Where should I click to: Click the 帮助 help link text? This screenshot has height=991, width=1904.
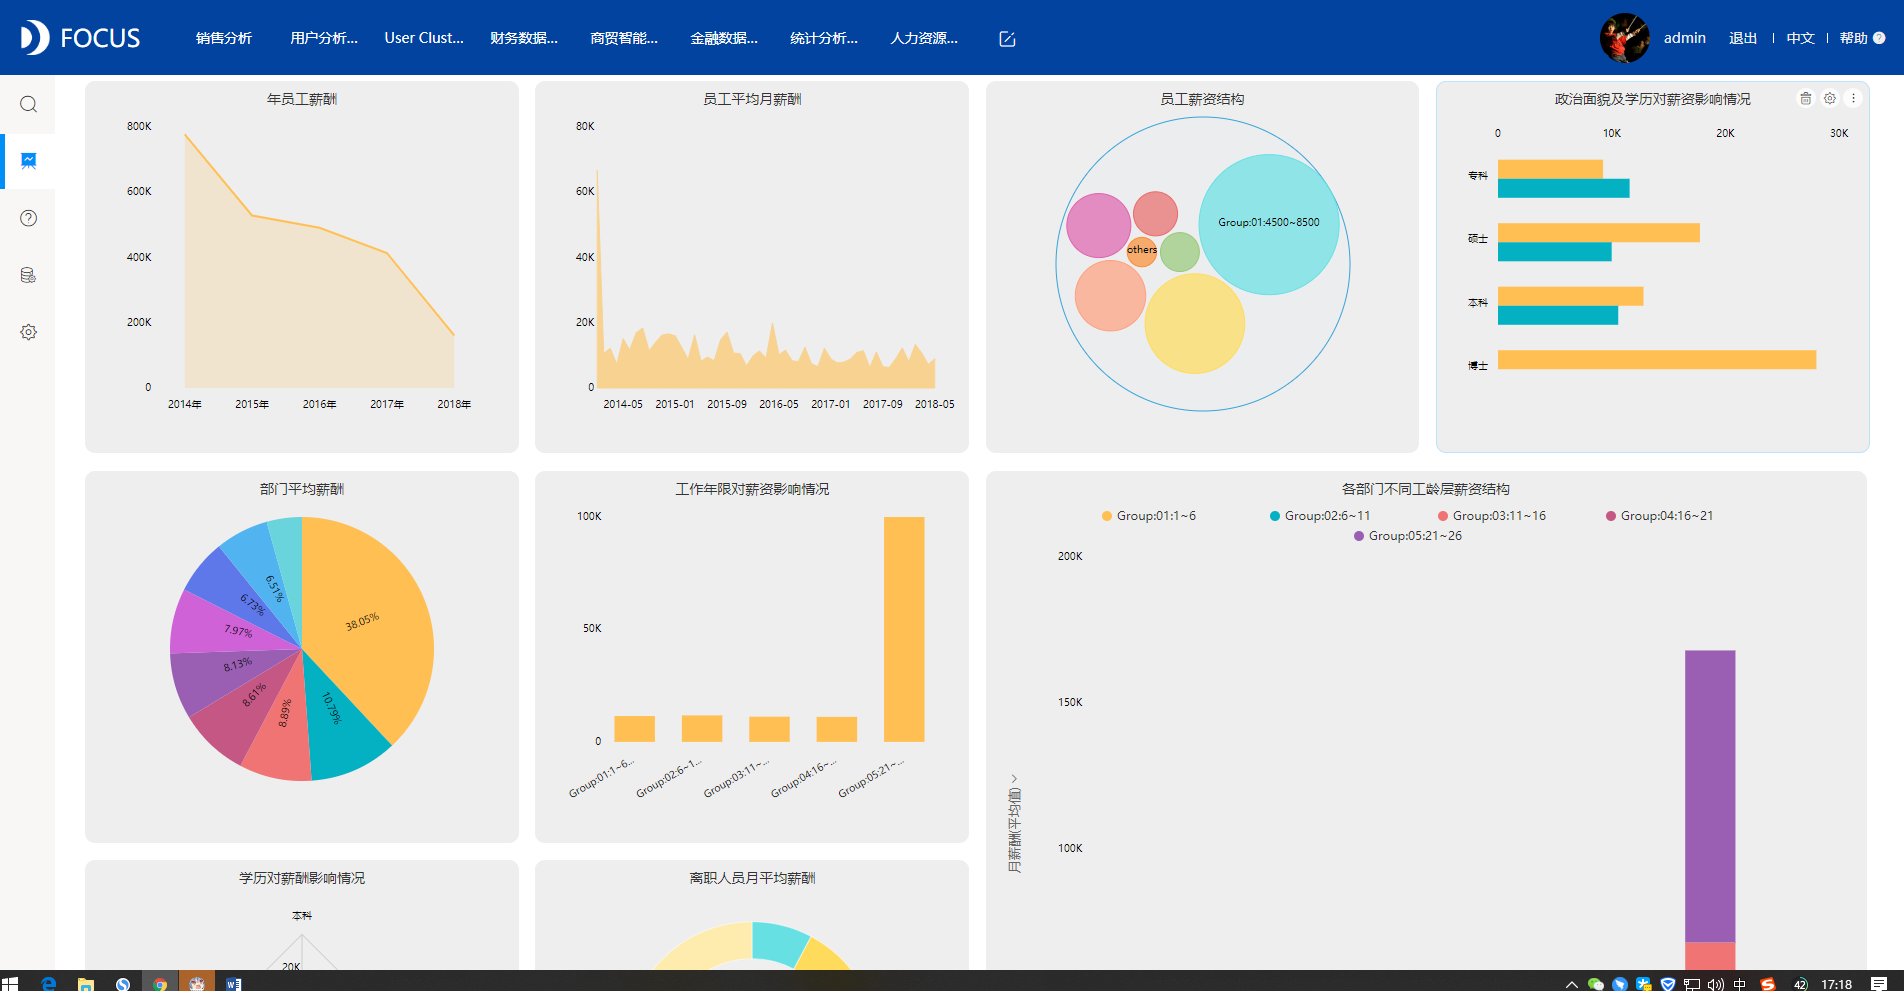coord(1853,38)
